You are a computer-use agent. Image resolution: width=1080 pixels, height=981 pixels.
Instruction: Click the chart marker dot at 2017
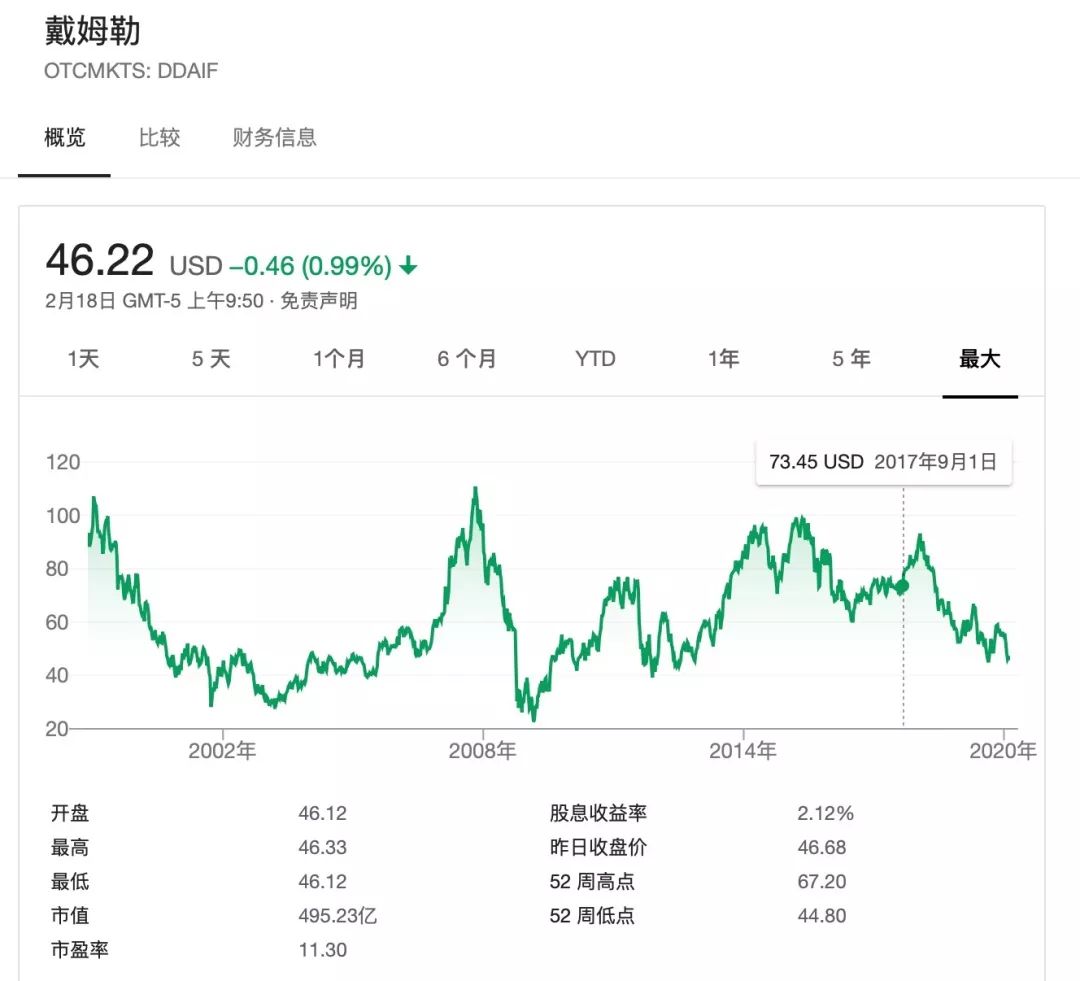pos(902,586)
